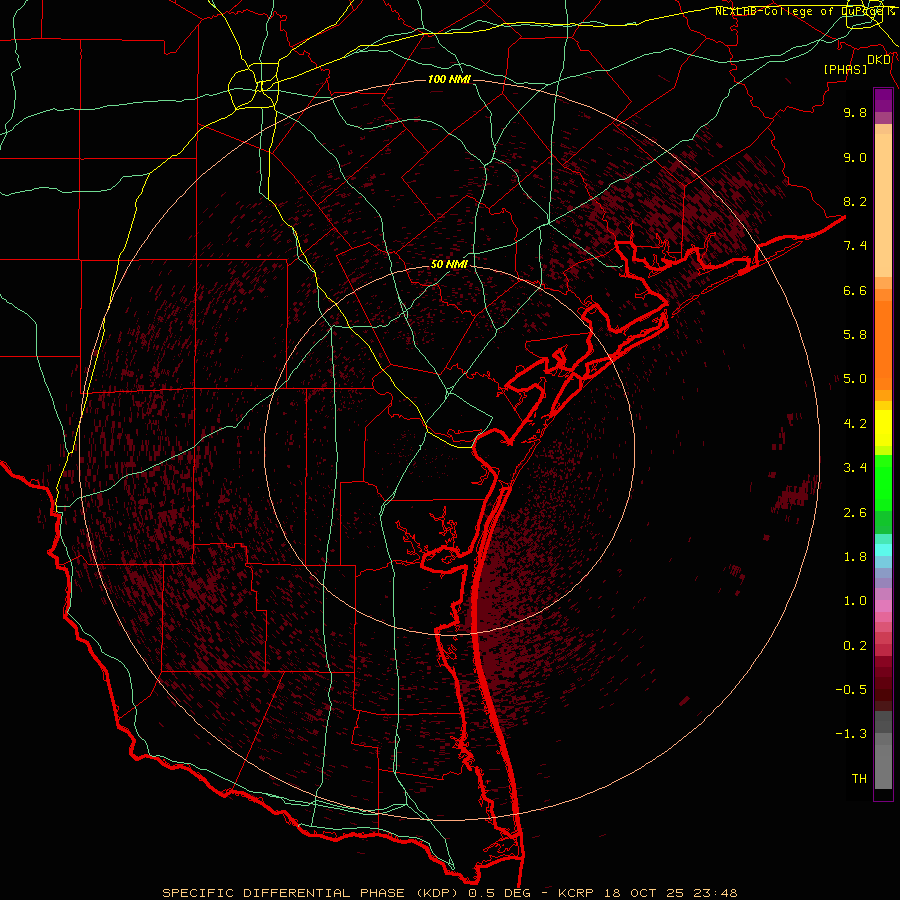This screenshot has width=900, height=900.
Task: Click the 8.2 scale value
Action: [855, 201]
